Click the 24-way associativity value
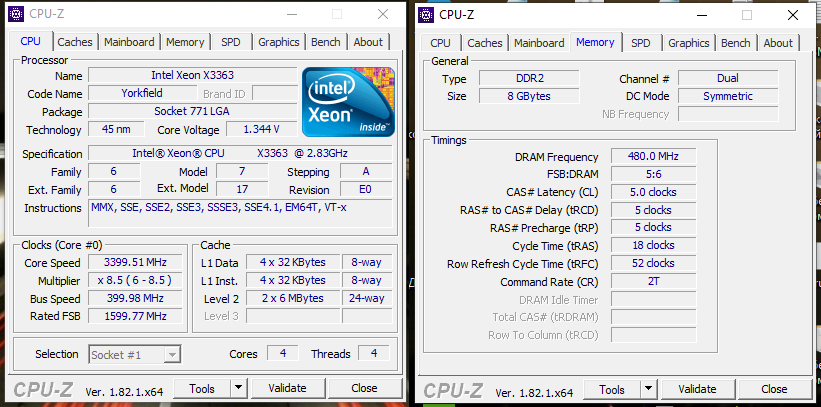 (367, 298)
